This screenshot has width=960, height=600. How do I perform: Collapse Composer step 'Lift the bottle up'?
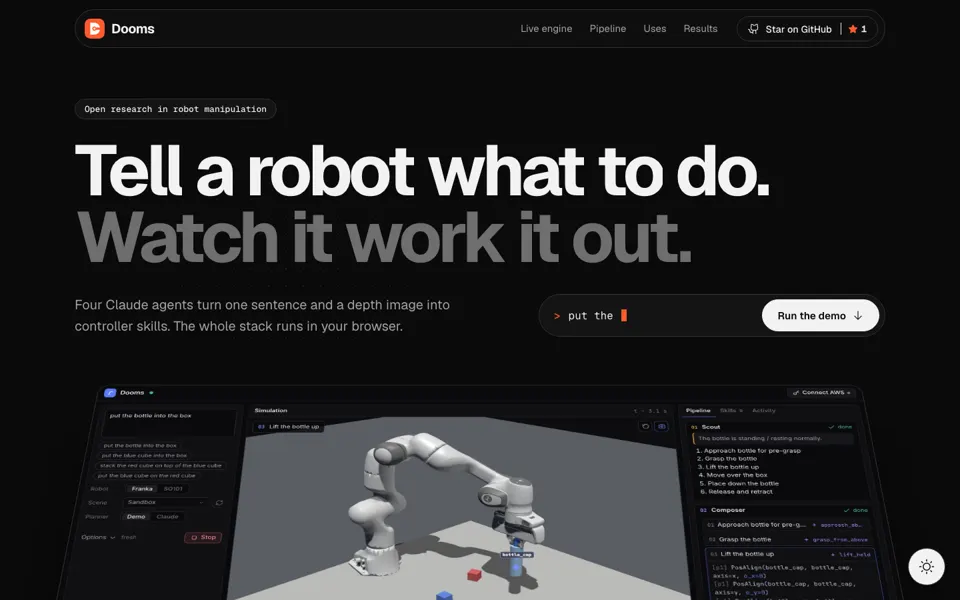tap(790, 554)
